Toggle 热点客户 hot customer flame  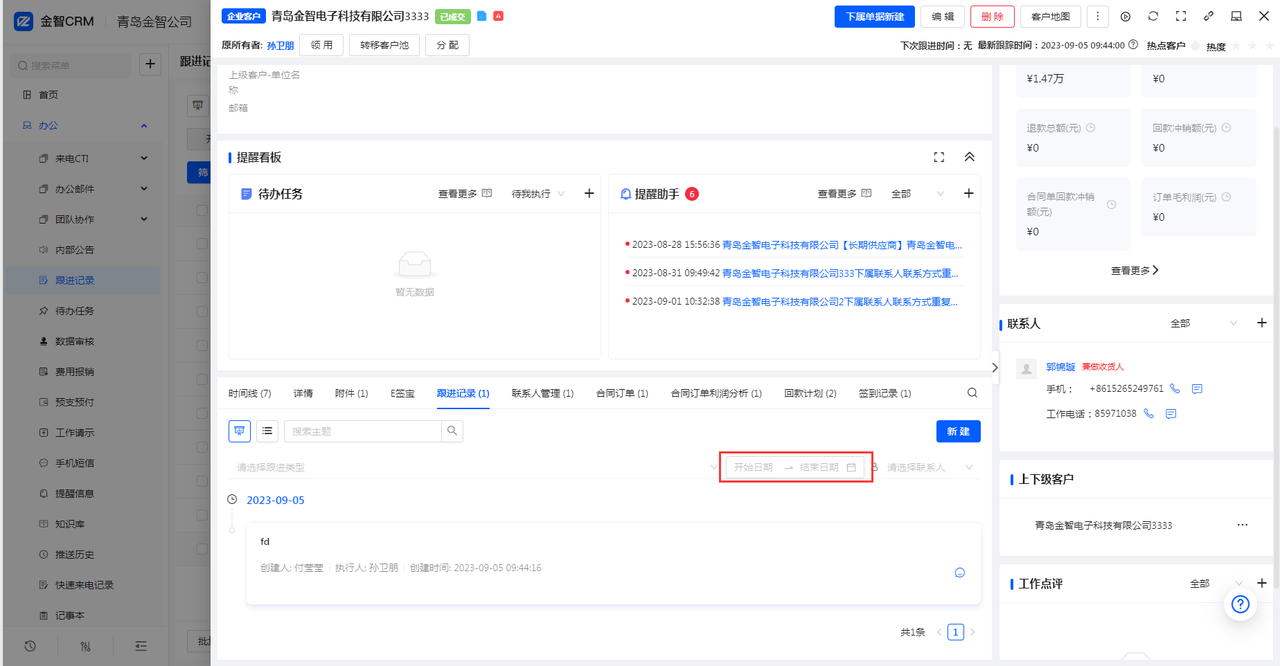coord(1195,46)
